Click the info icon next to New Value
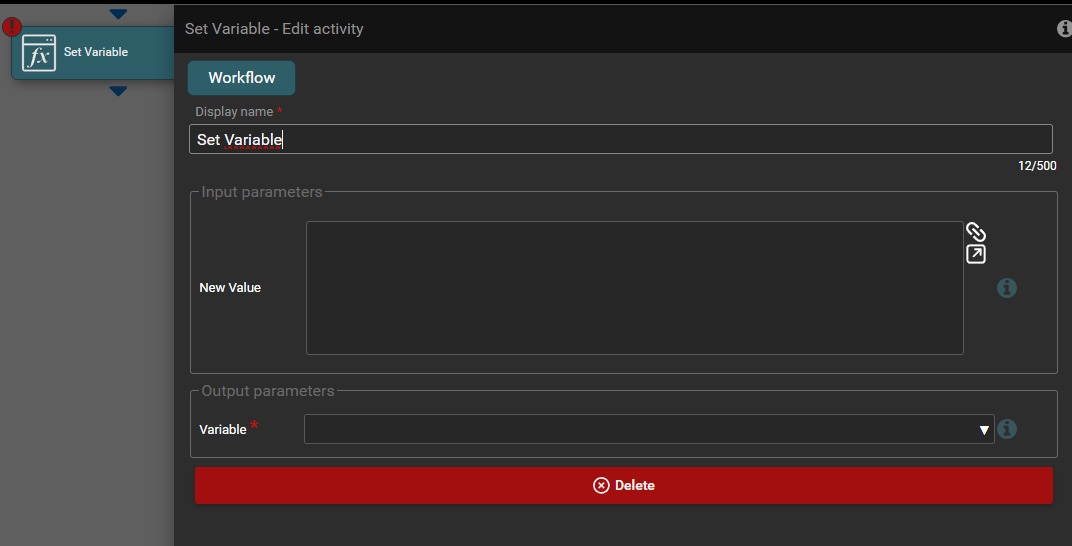 tap(1007, 288)
